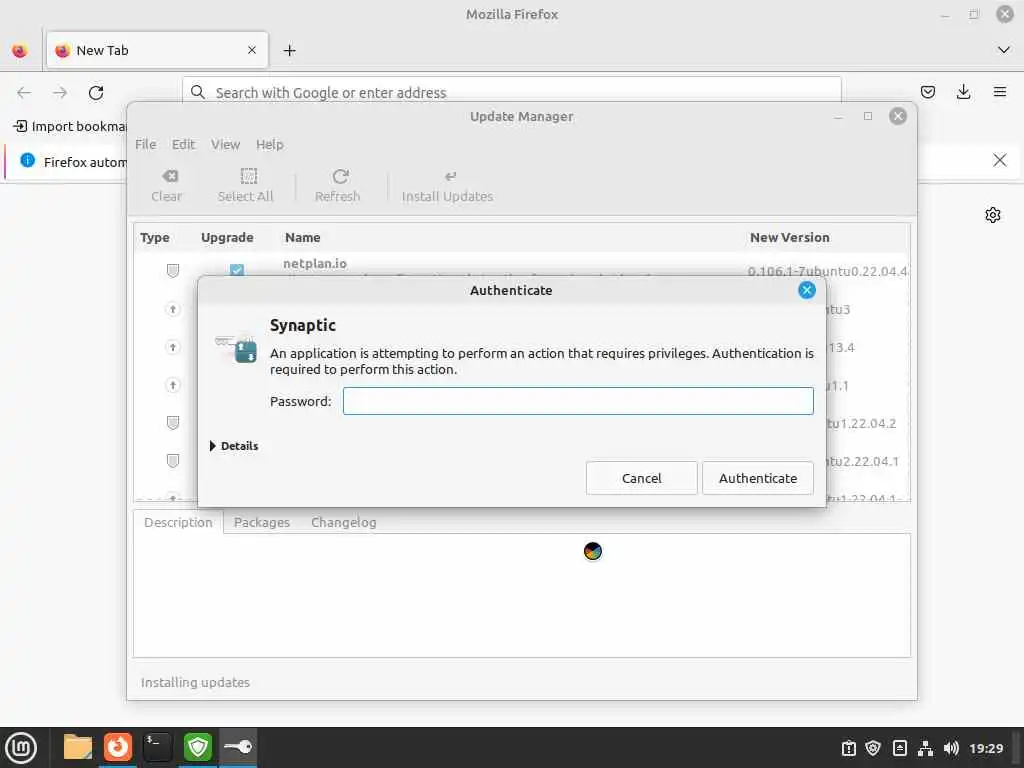Switch to the Description tab
Image resolution: width=1024 pixels, height=768 pixels.
pos(178,522)
